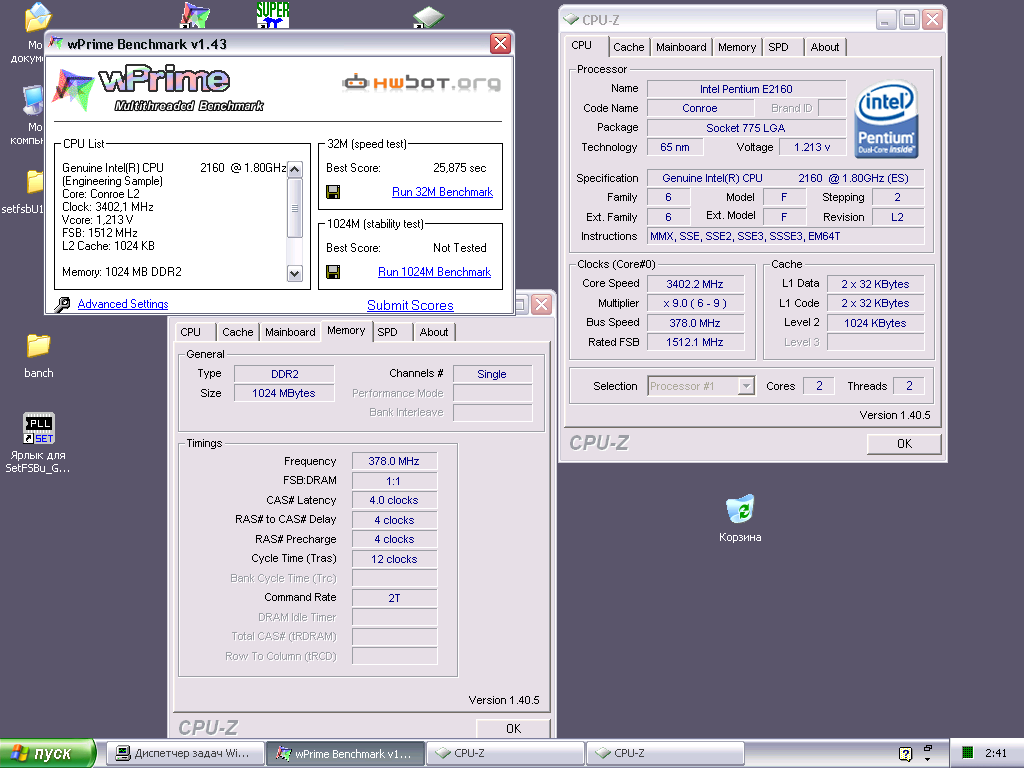Image resolution: width=1024 pixels, height=768 pixels.
Task: Click the Run 1024M Benchmark link
Action: pyautogui.click(x=434, y=272)
